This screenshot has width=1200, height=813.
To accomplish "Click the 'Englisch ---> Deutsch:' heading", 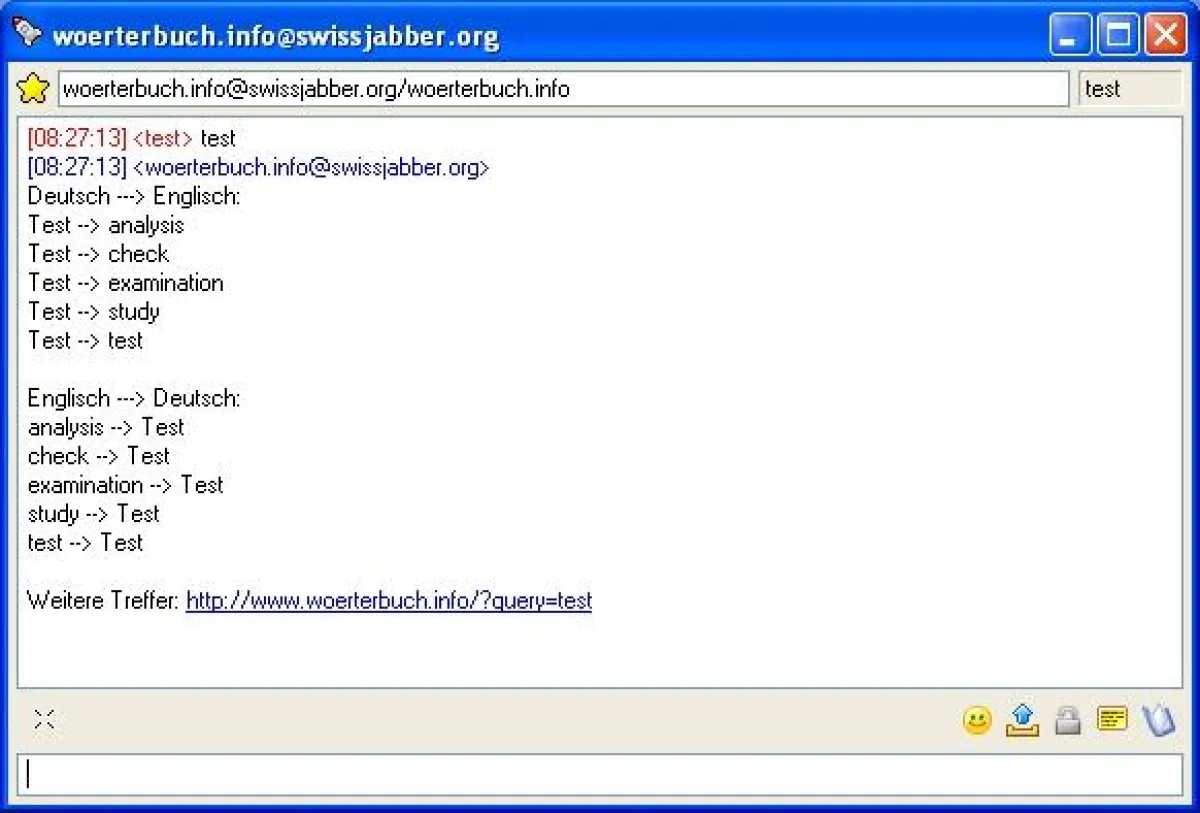I will coord(134,398).
